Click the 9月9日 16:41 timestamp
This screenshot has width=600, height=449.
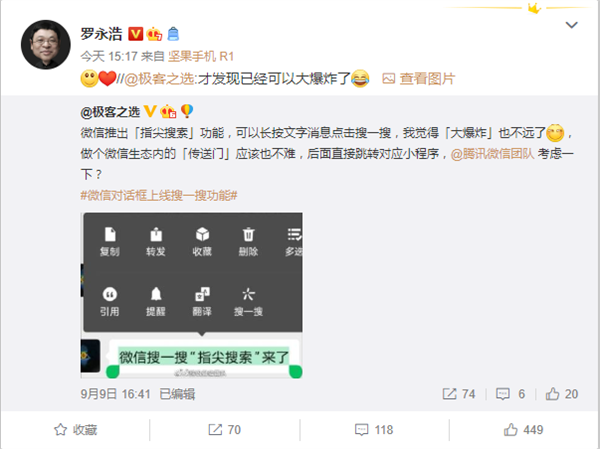[x=115, y=394]
